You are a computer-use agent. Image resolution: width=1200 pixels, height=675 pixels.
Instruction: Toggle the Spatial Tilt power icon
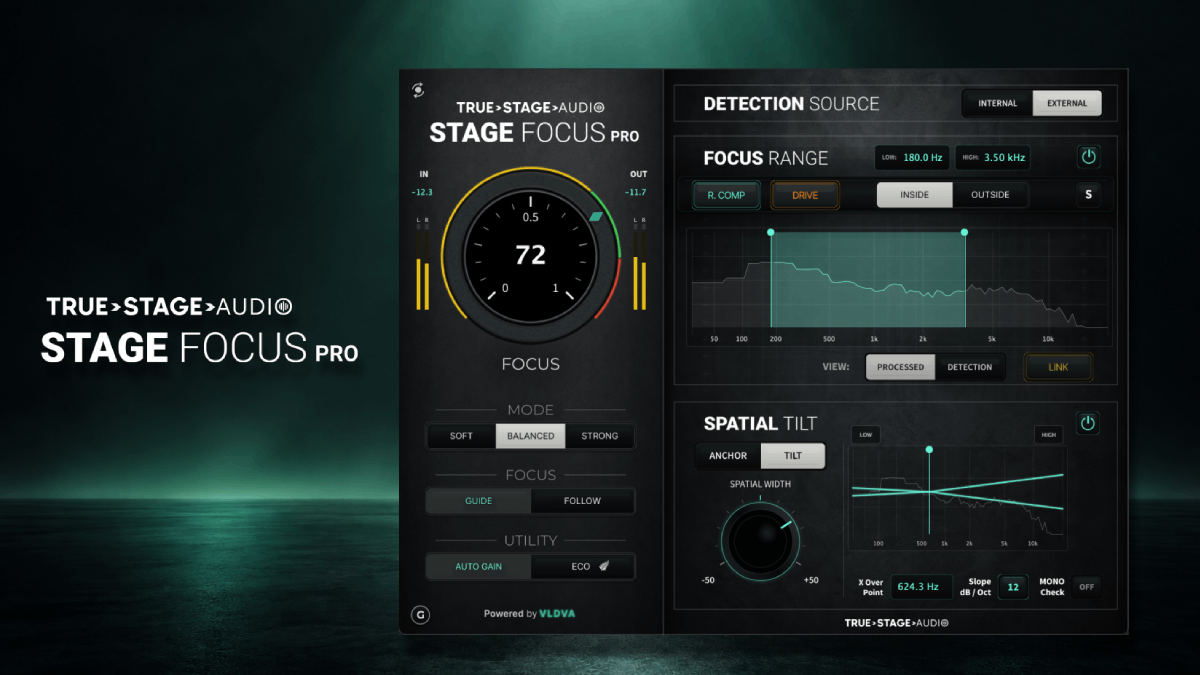[1088, 423]
